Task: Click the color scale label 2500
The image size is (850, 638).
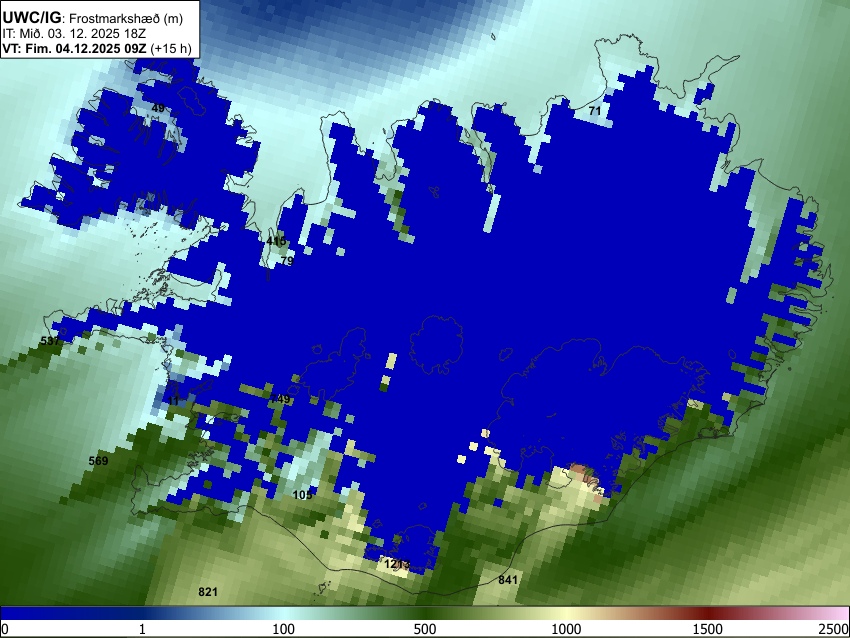Action: pos(834,629)
